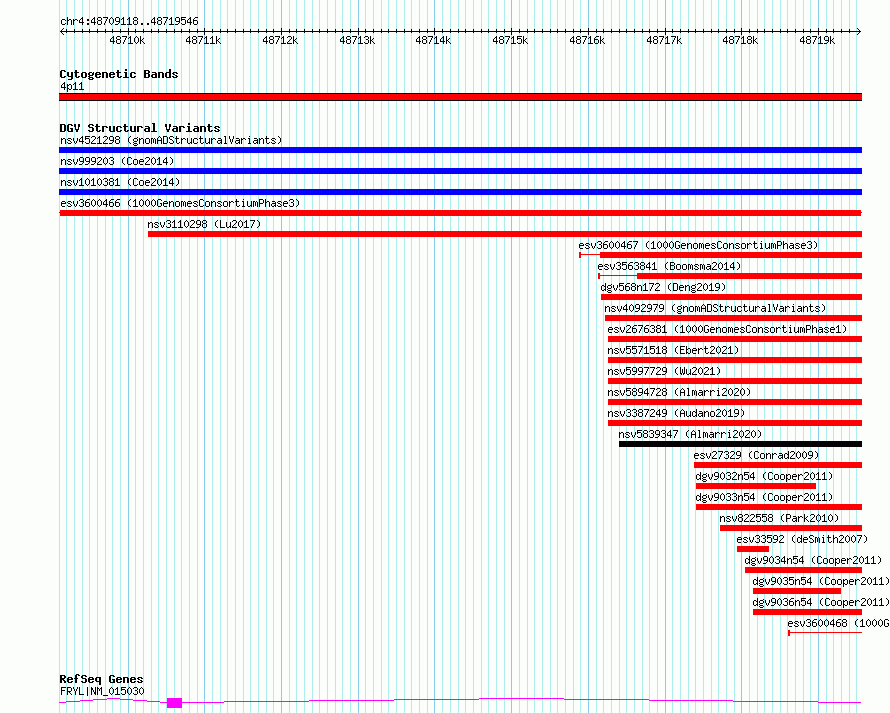Click the 48716k ruler tick label
This screenshot has width=890, height=713.
[x=587, y=40]
